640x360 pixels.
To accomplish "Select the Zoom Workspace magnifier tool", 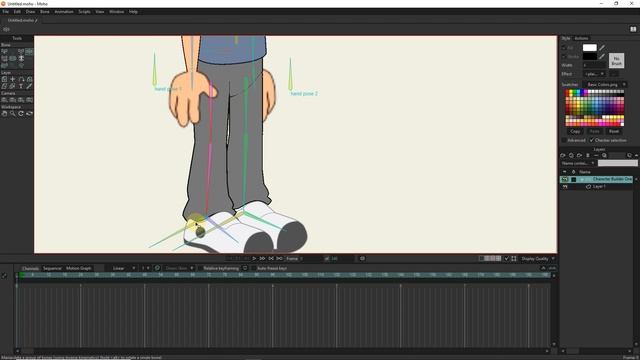I will pyautogui.click(x=13, y=113).
